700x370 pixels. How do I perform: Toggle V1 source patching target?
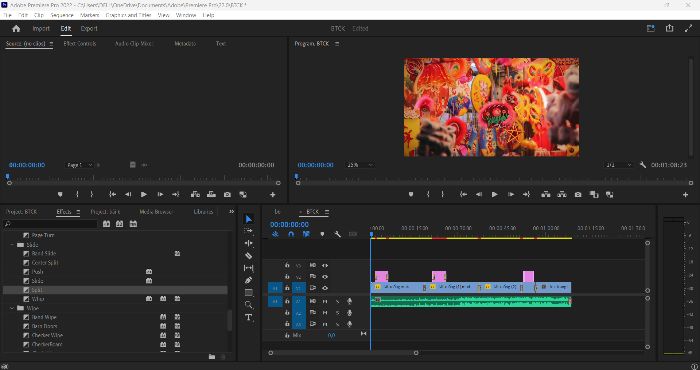pos(275,288)
